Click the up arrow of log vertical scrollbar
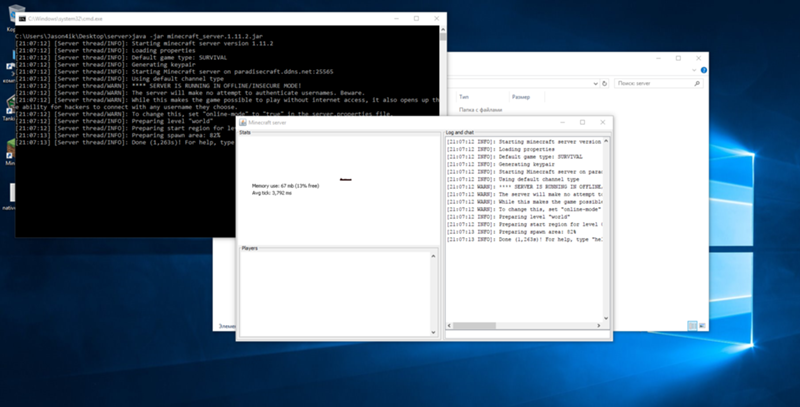 pyautogui.click(x=606, y=141)
